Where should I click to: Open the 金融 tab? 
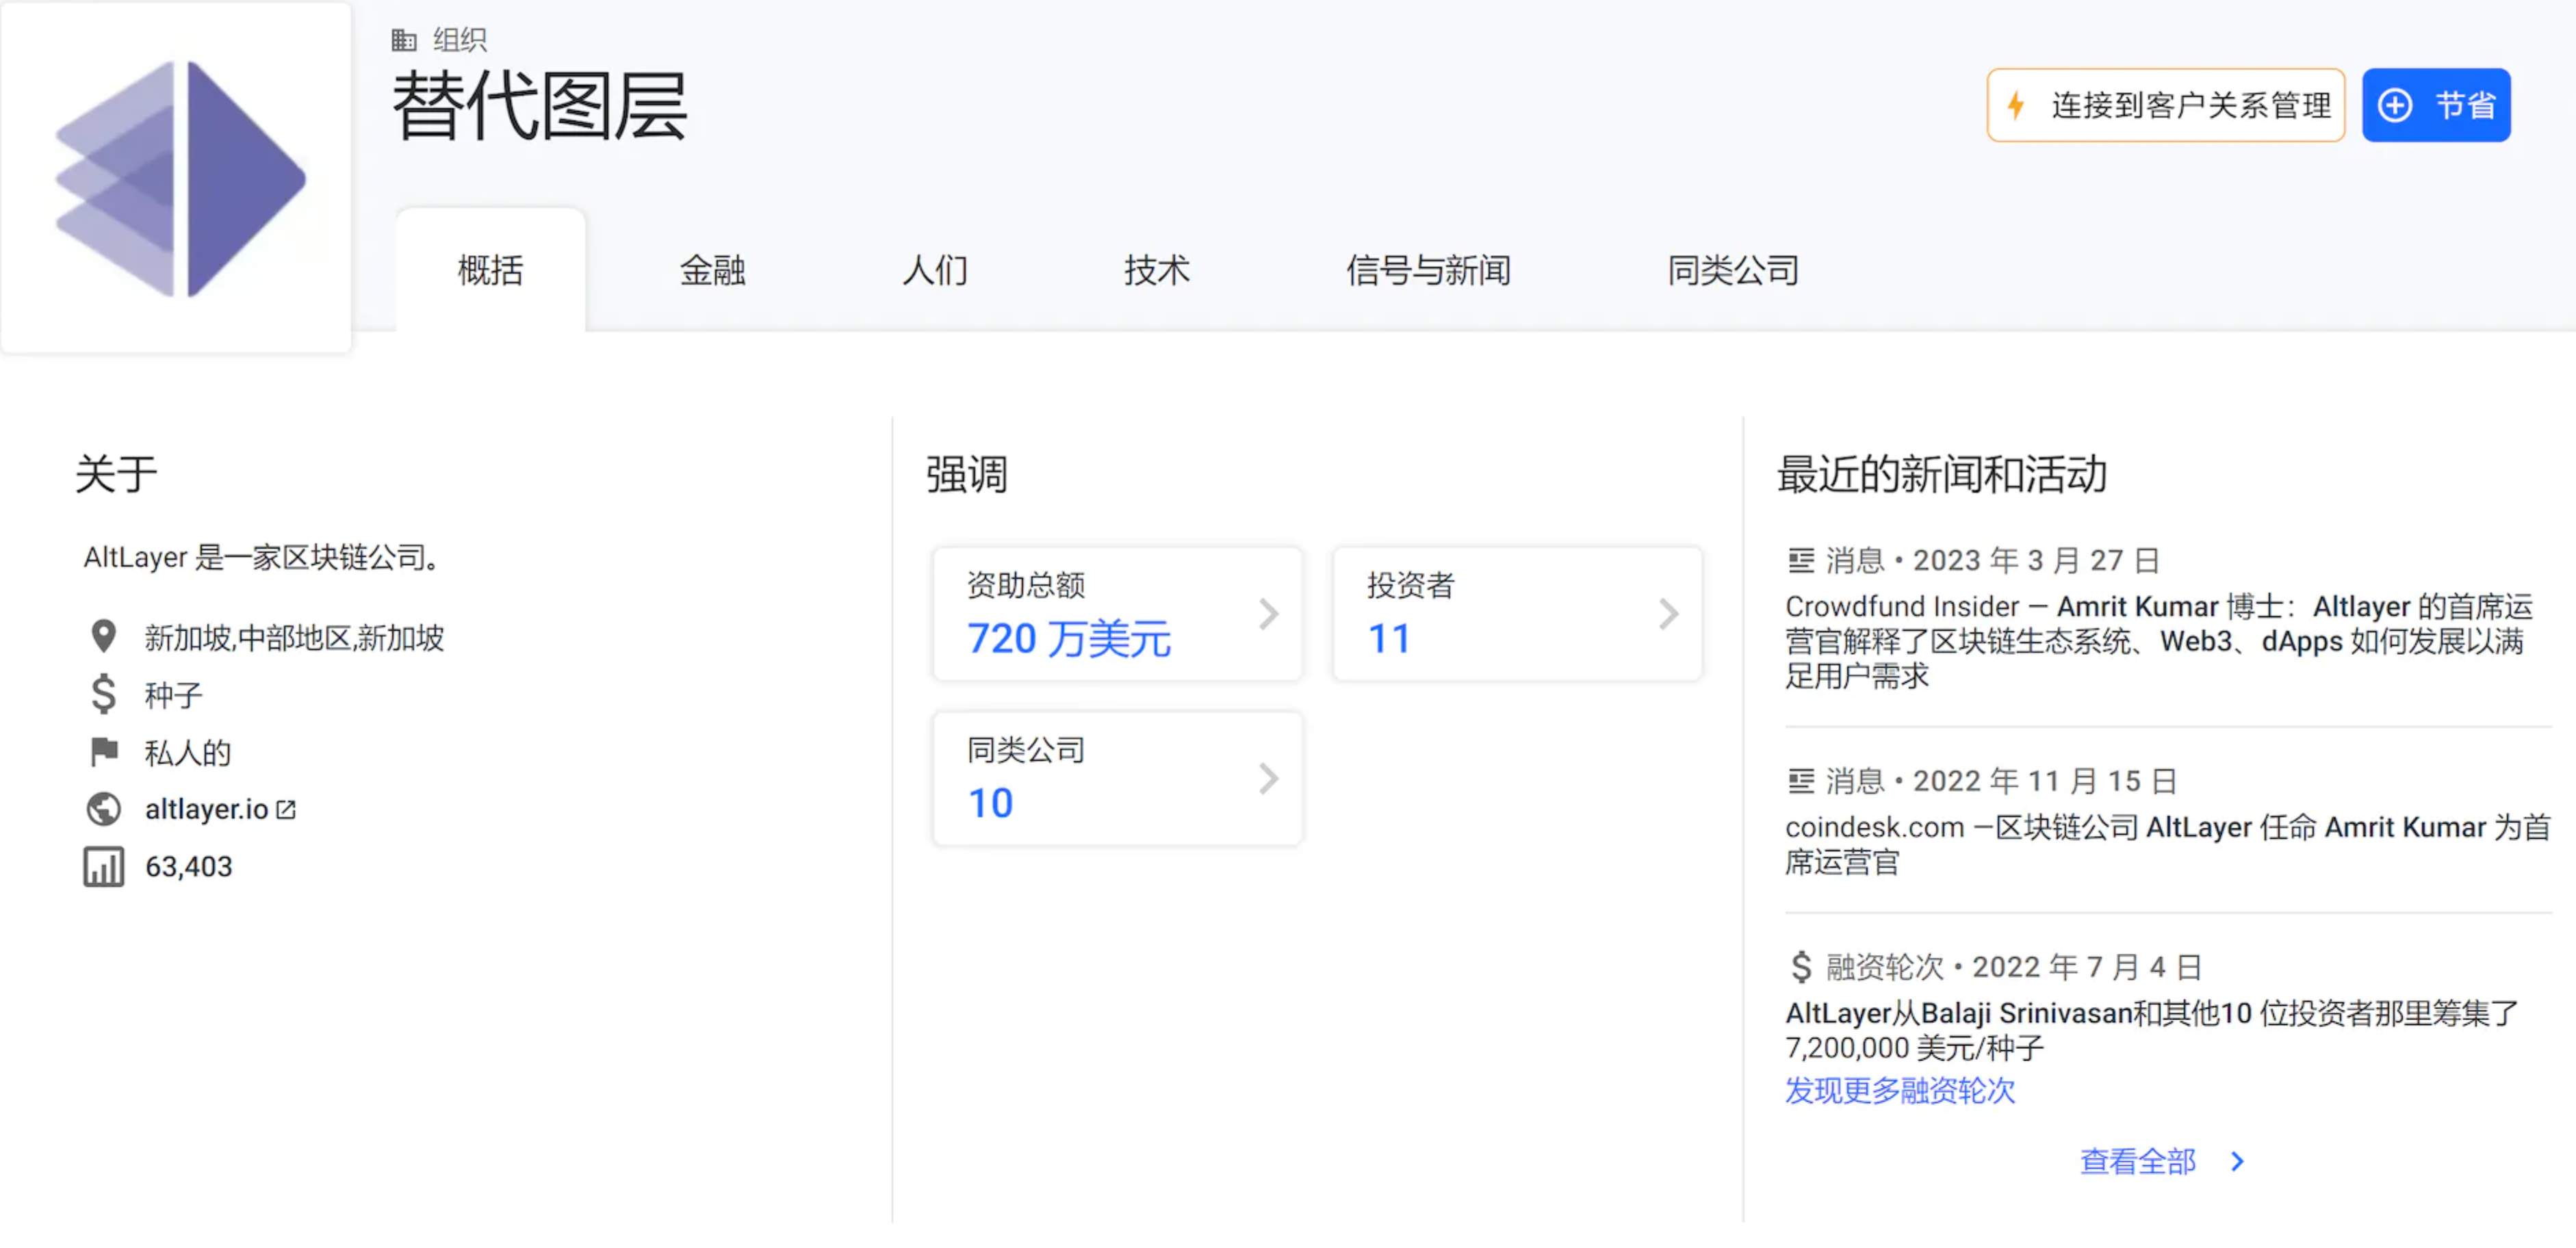pos(712,270)
